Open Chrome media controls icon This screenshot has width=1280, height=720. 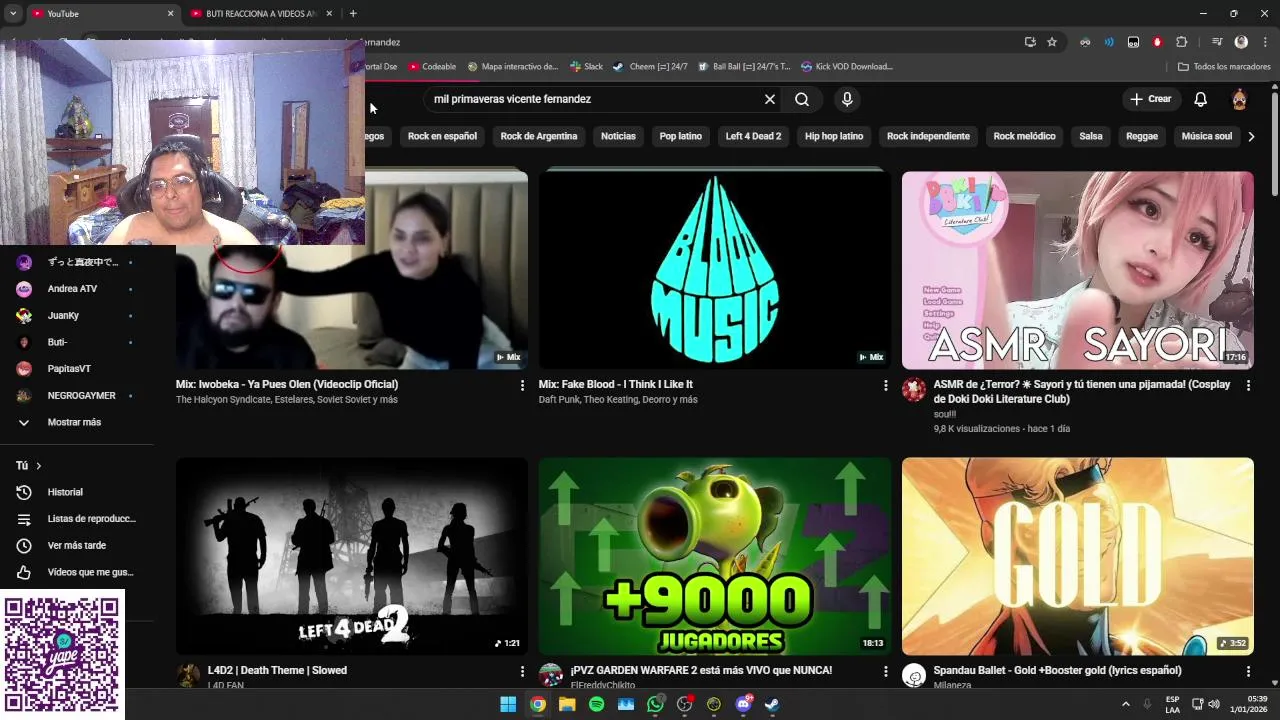pyautogui.click(x=1217, y=42)
